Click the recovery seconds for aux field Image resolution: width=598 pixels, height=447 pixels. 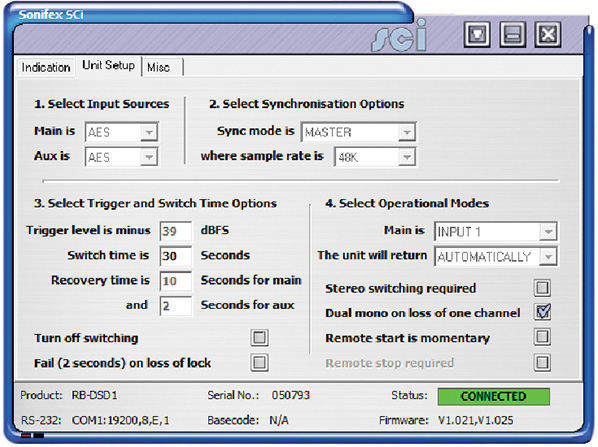point(176,306)
